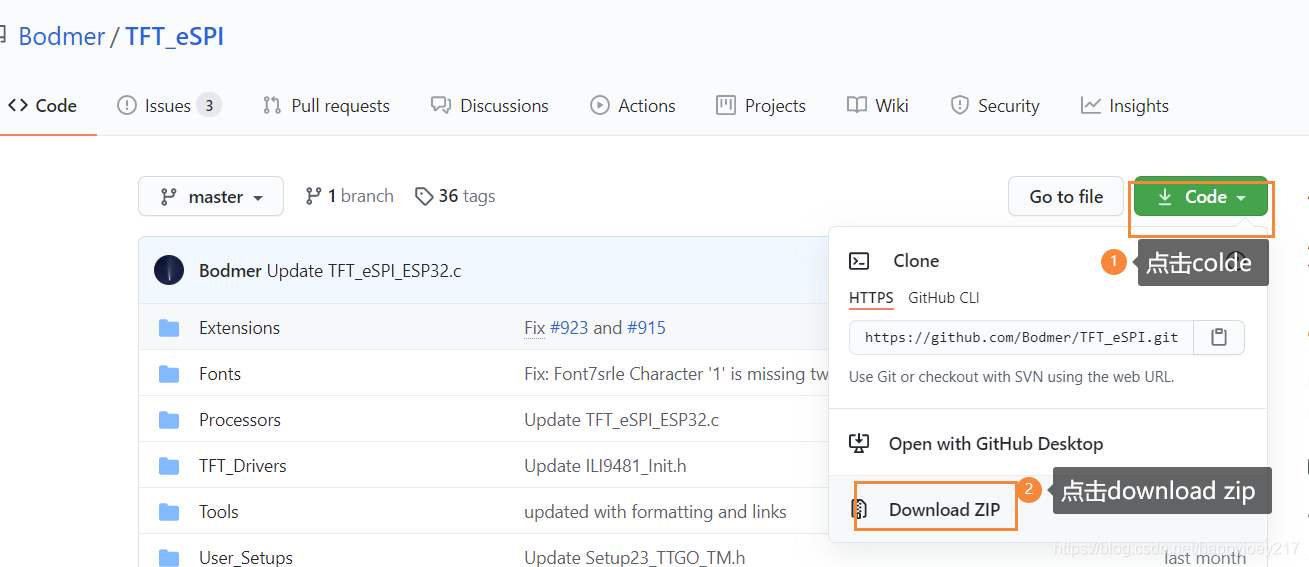Click the GitHub Desktop download icon
The image size is (1309, 567).
[859, 443]
